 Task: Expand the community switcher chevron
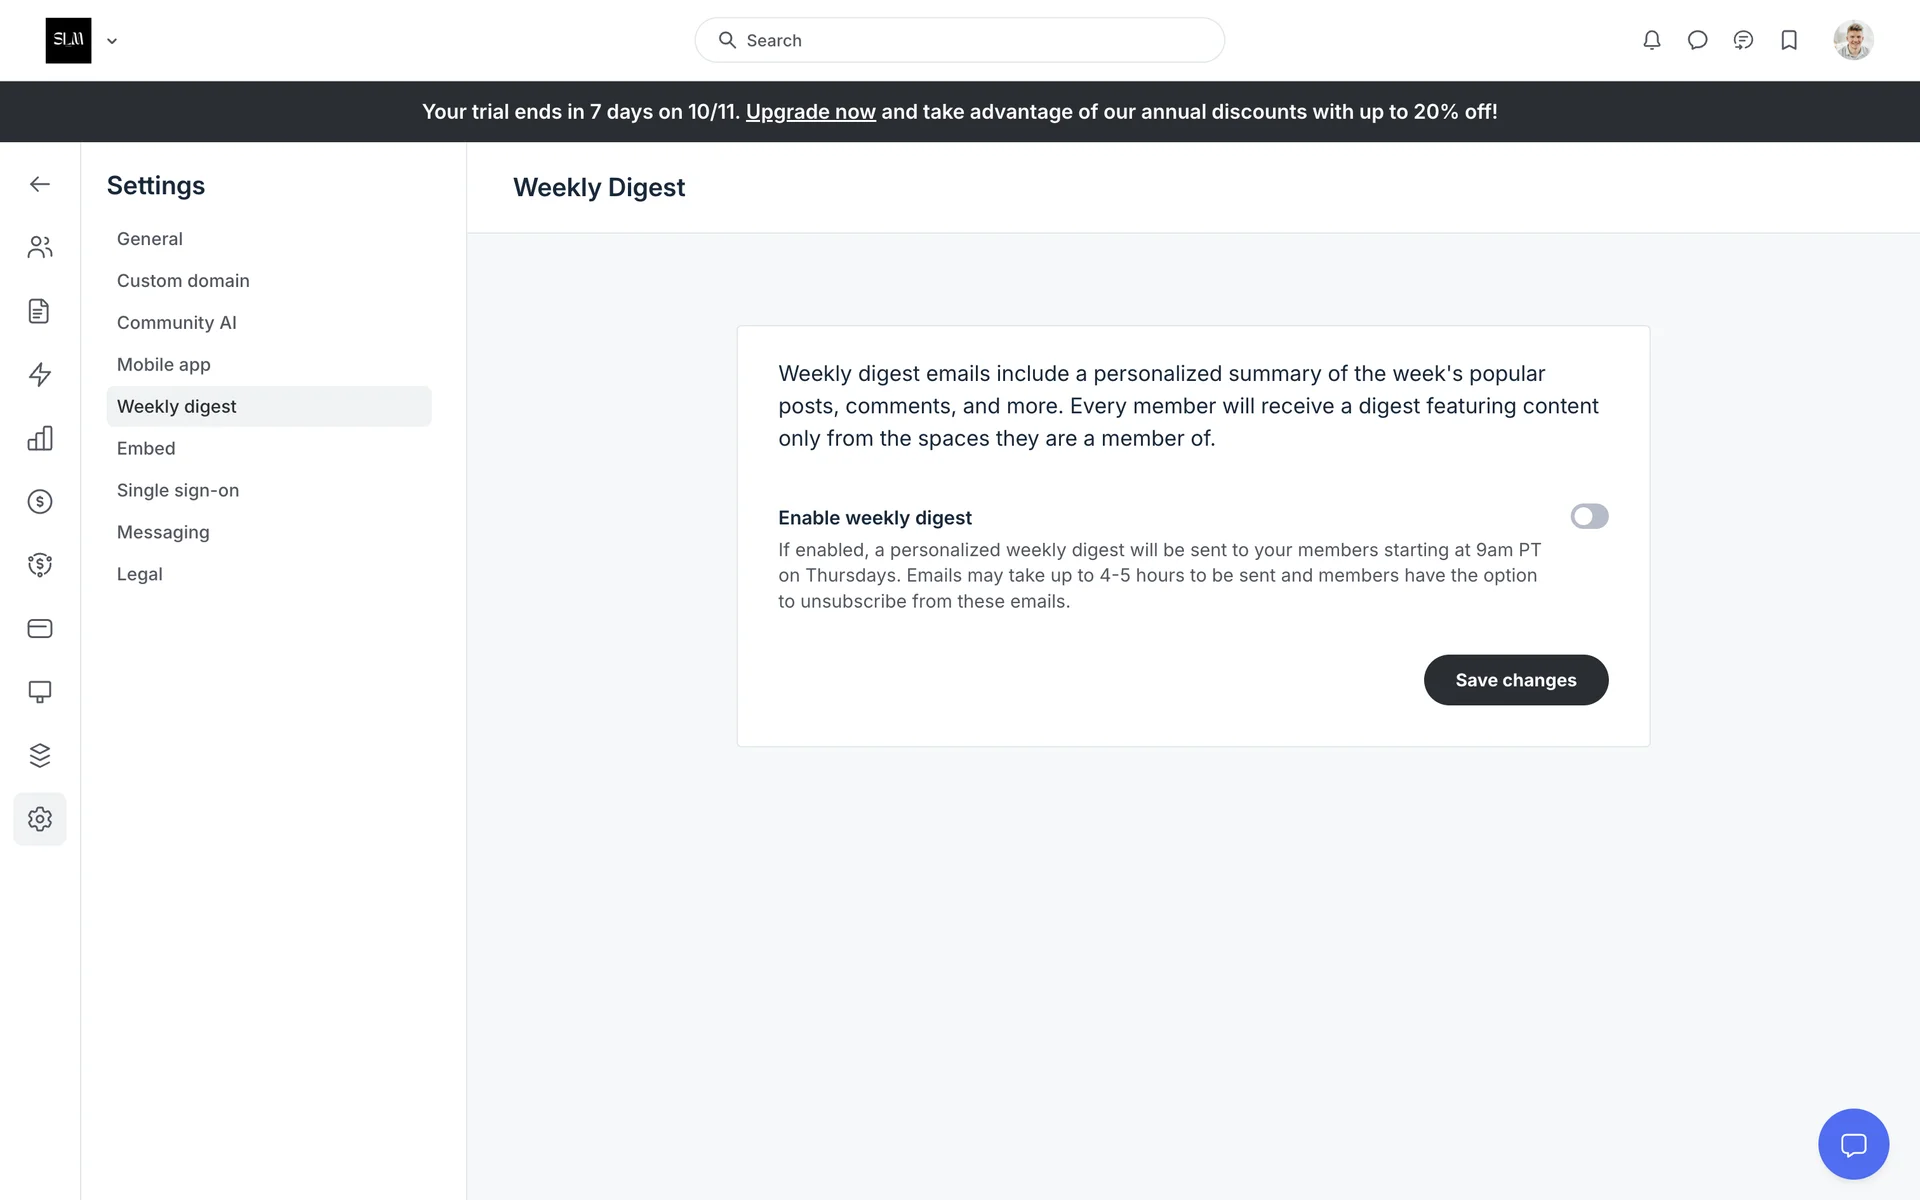pyautogui.click(x=112, y=41)
